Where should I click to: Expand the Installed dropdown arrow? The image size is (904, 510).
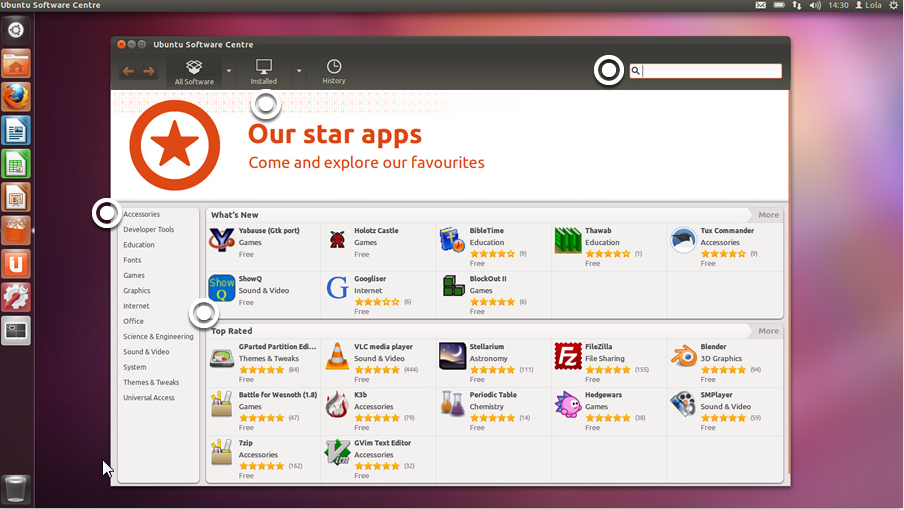tap(299, 71)
